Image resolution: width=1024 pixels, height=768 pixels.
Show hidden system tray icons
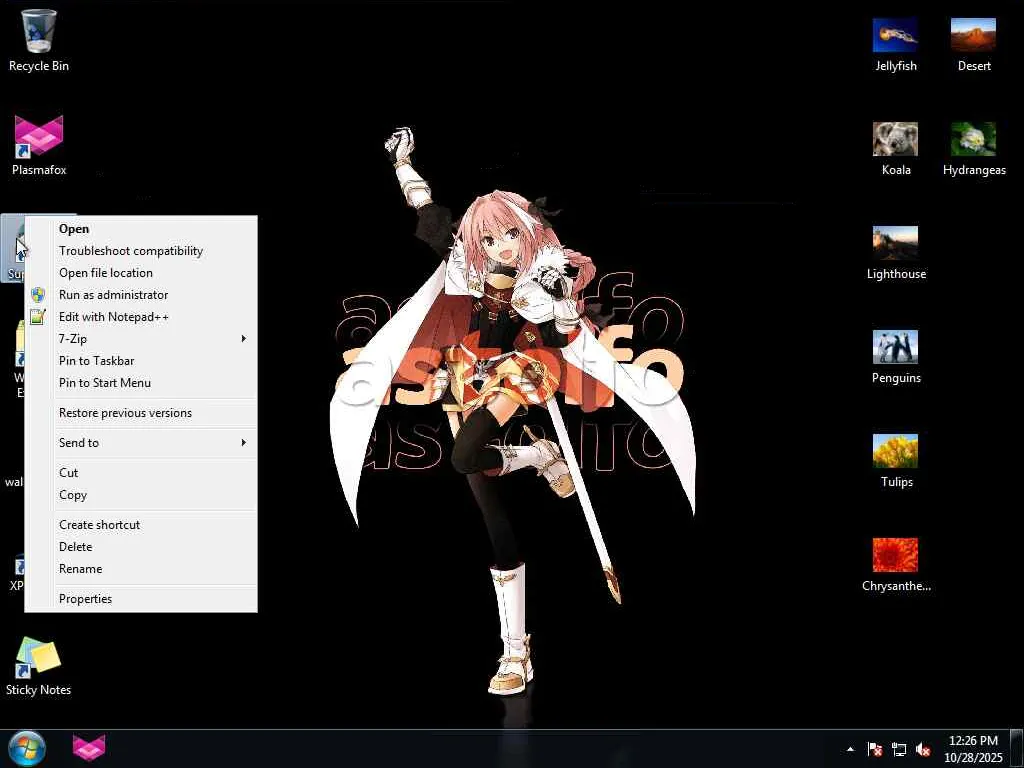[x=850, y=749]
